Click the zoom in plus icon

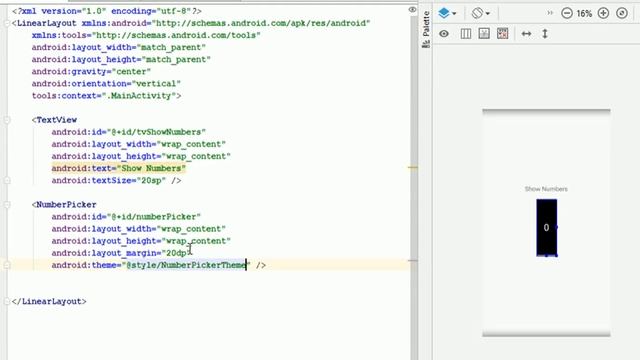click(603, 13)
